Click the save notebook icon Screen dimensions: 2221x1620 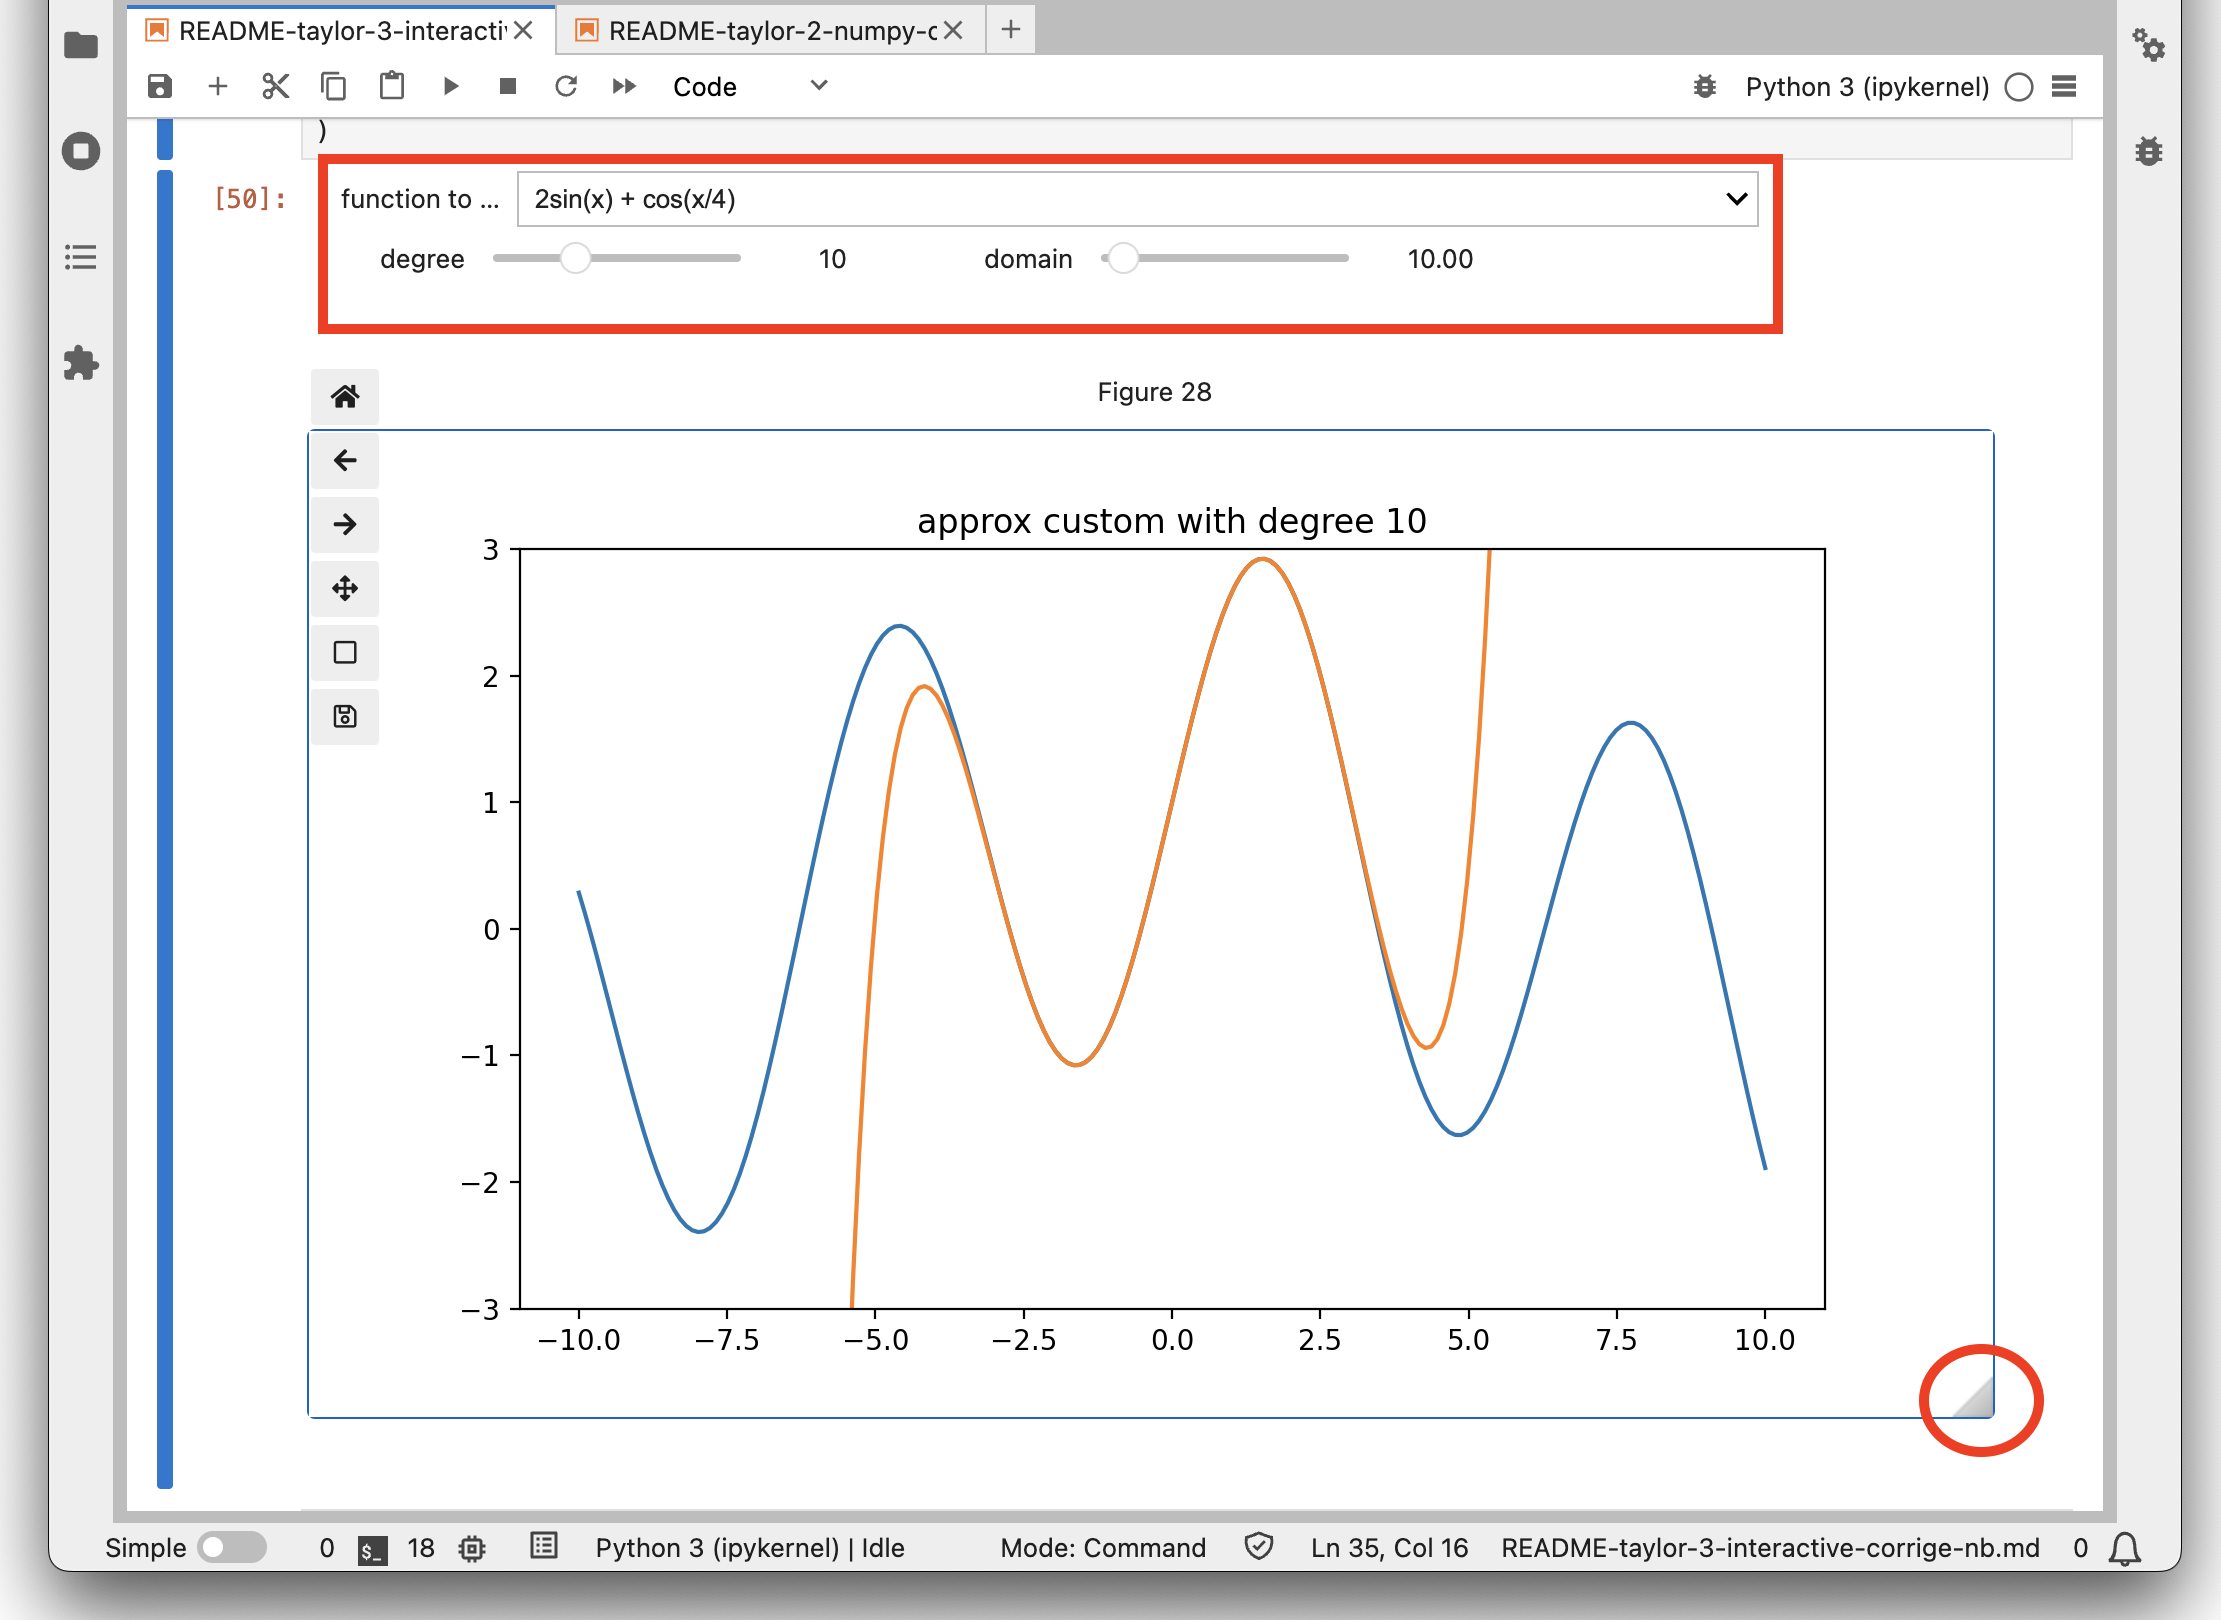pyautogui.click(x=160, y=86)
